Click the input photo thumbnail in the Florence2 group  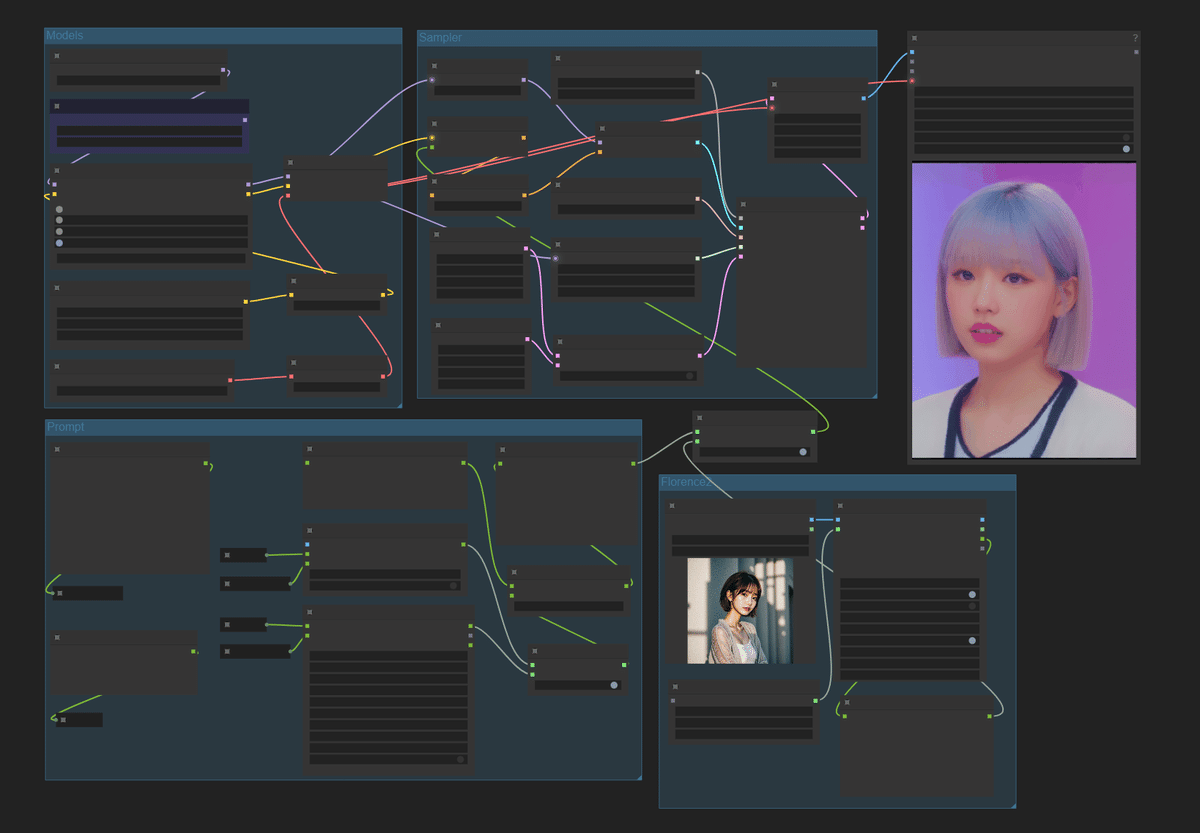click(740, 610)
